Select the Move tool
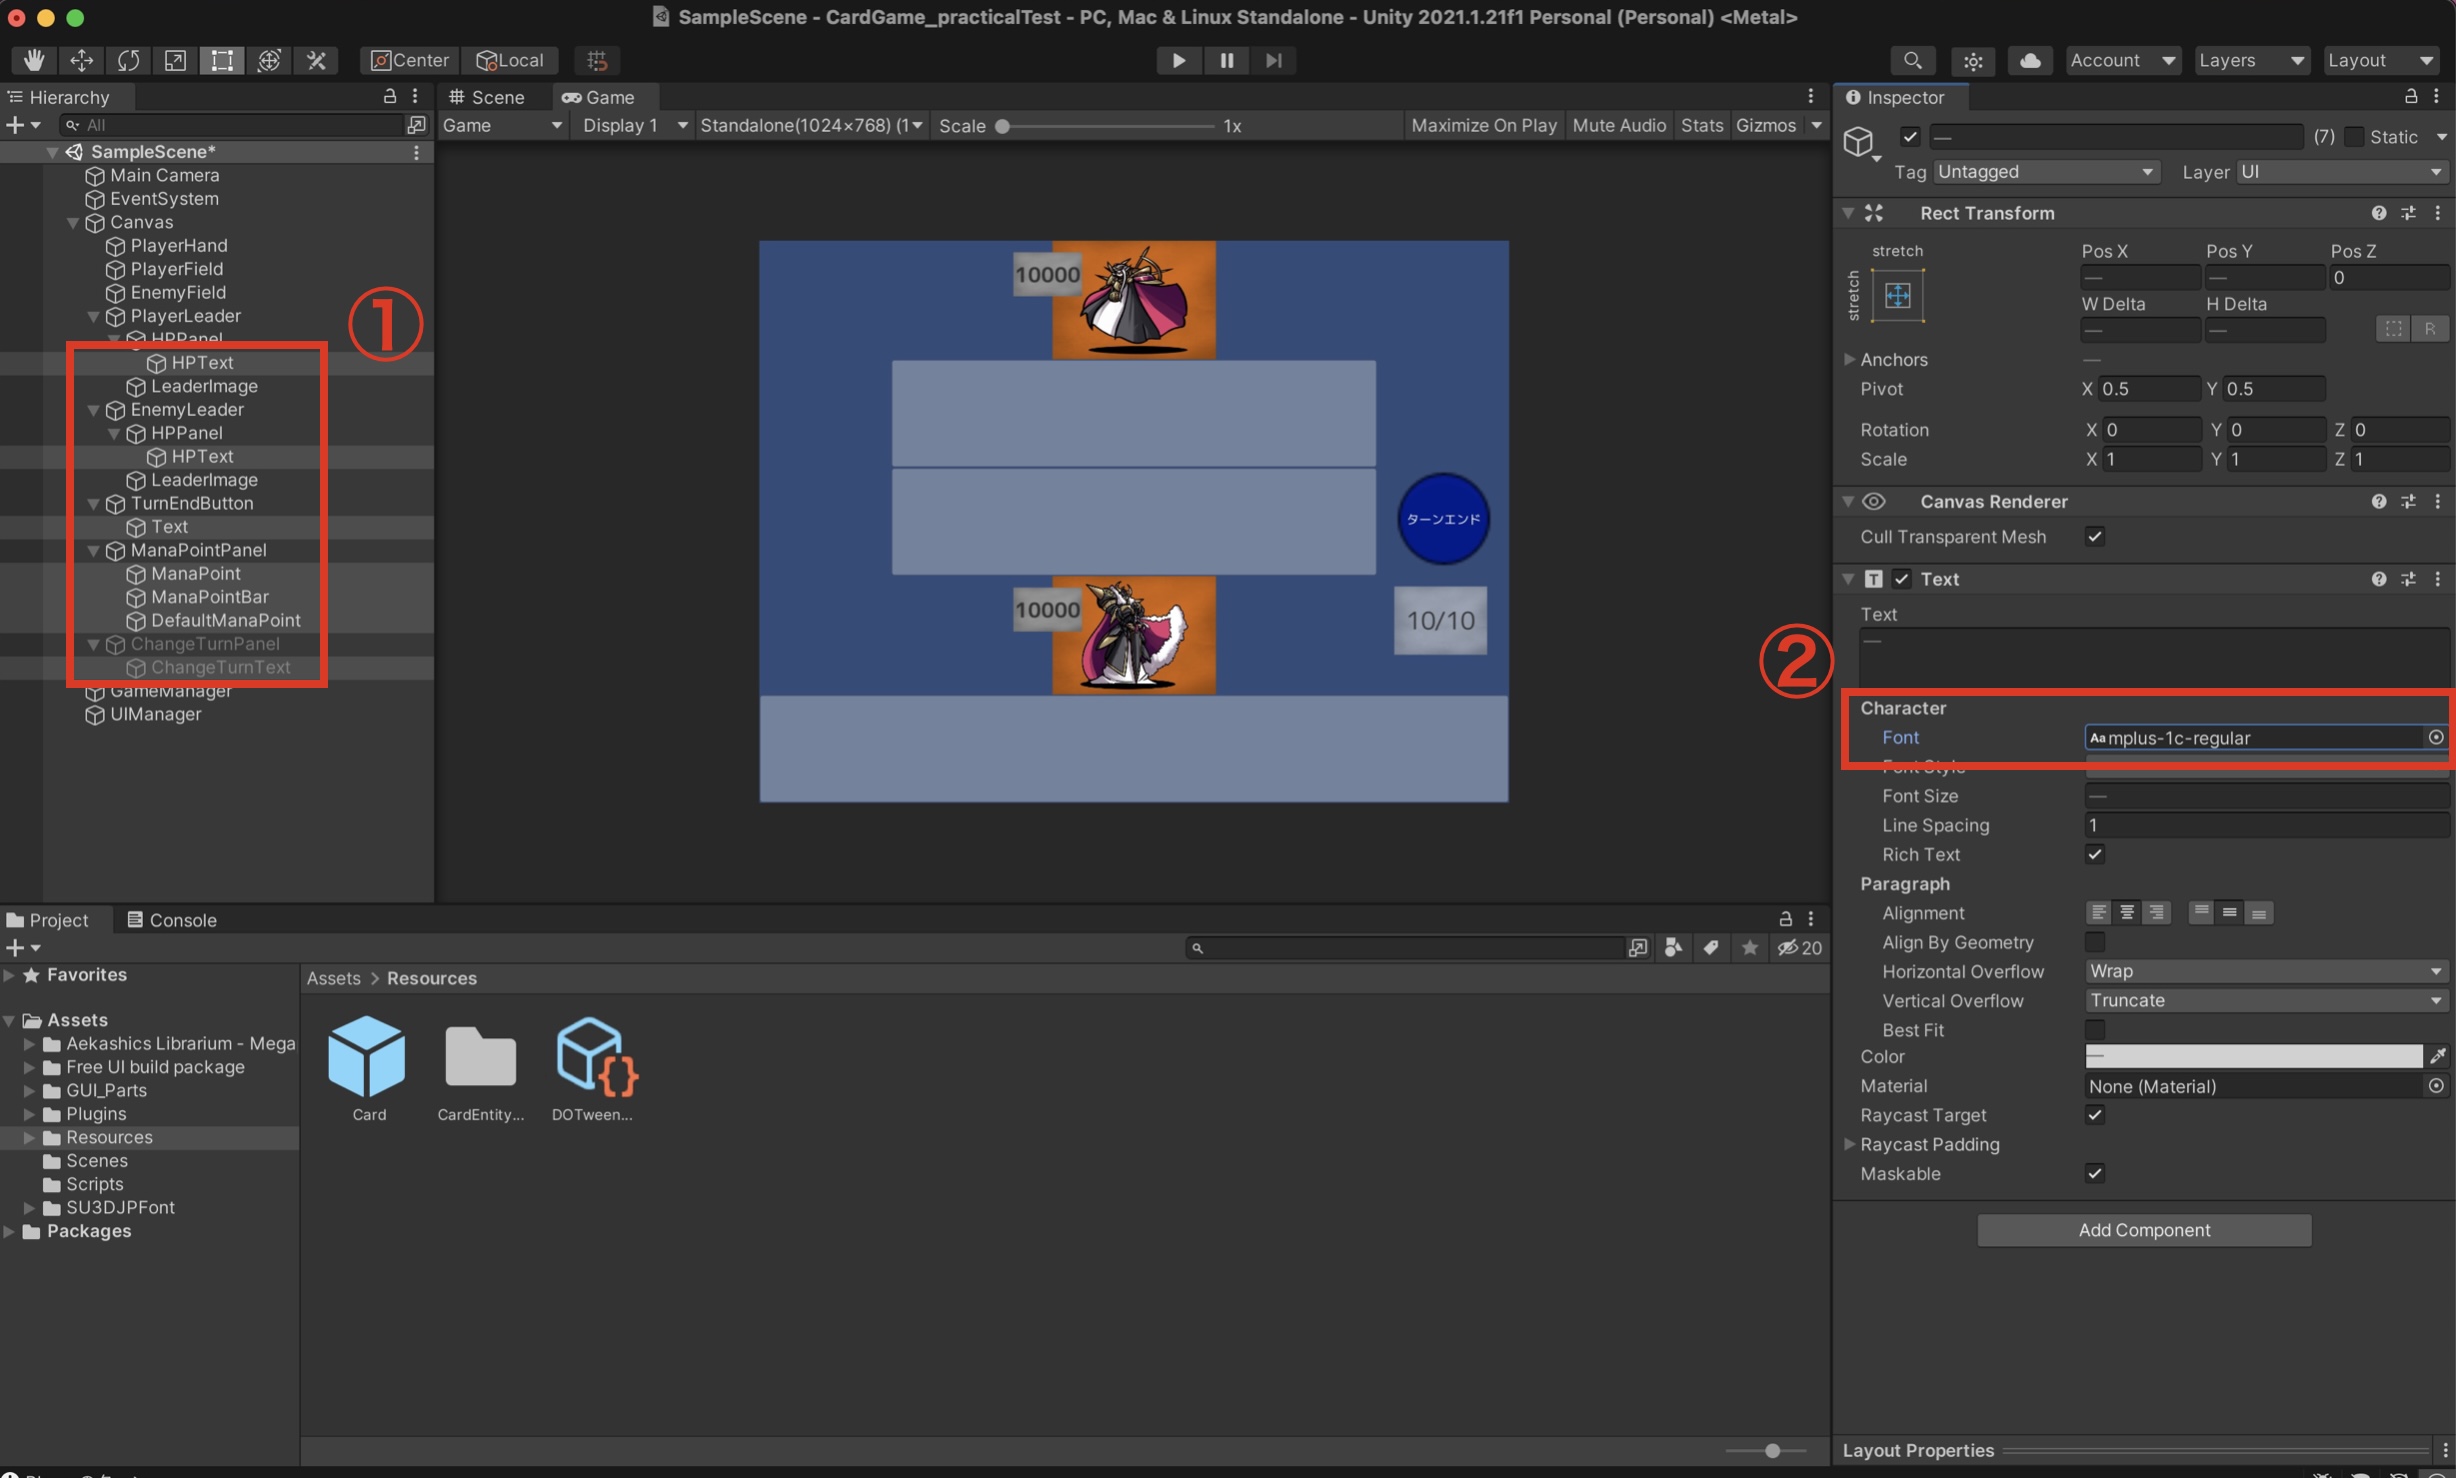This screenshot has width=2456, height=1478. click(81, 60)
